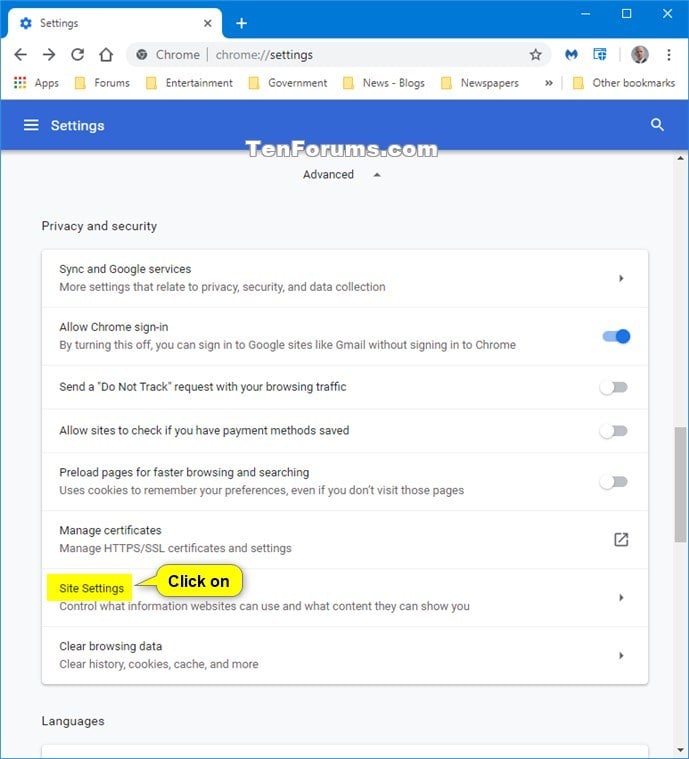Open the Entertainment bookmark folder
The image size is (689, 759).
point(189,83)
